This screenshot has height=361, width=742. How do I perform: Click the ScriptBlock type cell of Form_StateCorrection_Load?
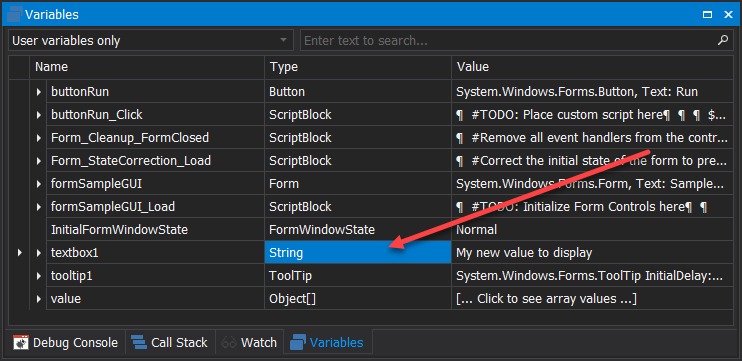tap(358, 161)
